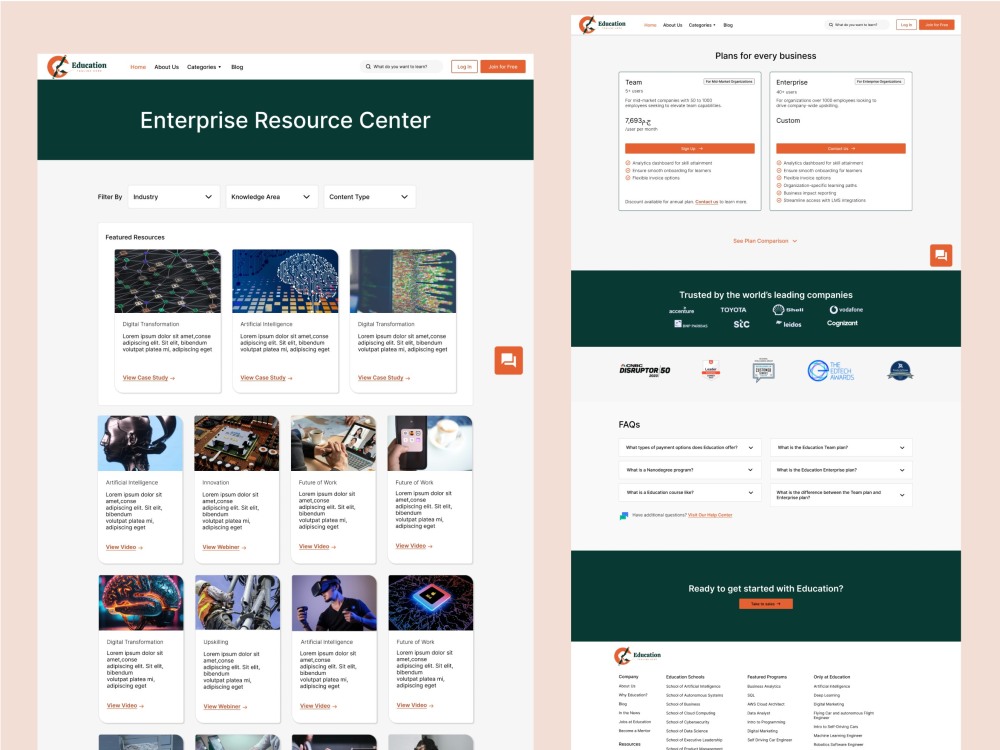
Task: Click the robot head profile thumbnail
Action: 140,443
